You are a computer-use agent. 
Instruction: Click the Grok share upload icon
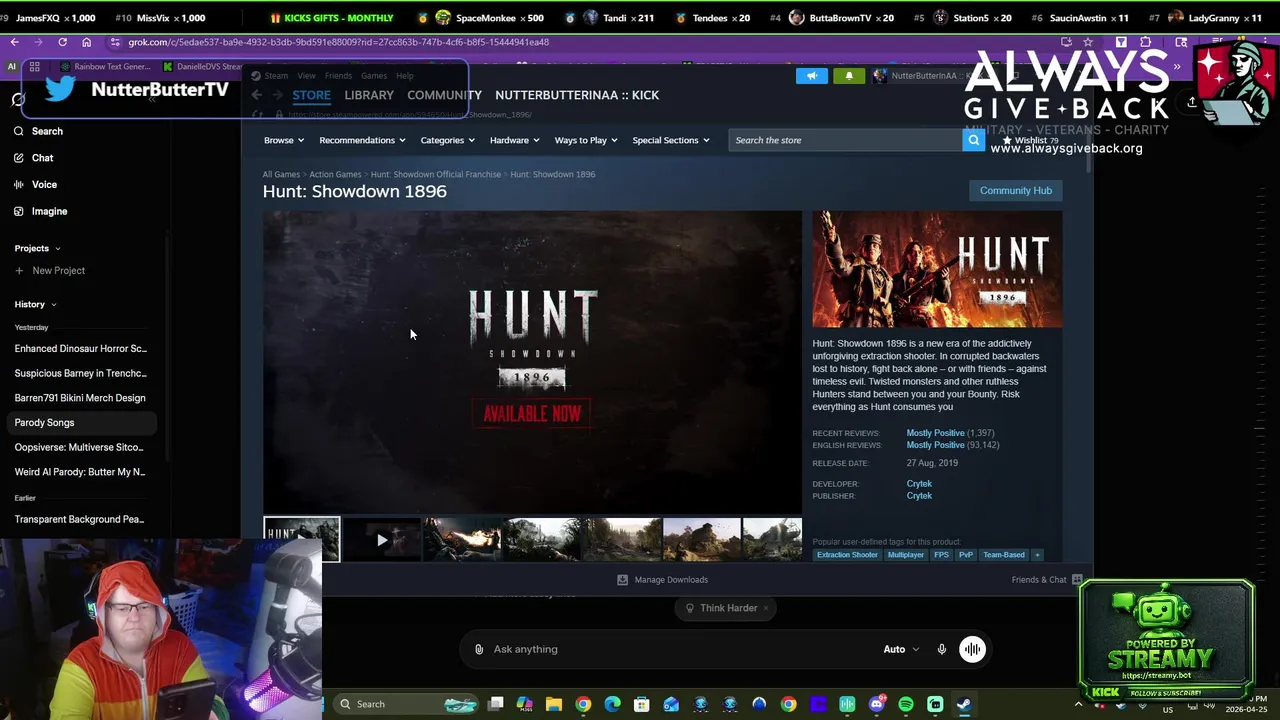(1192, 102)
